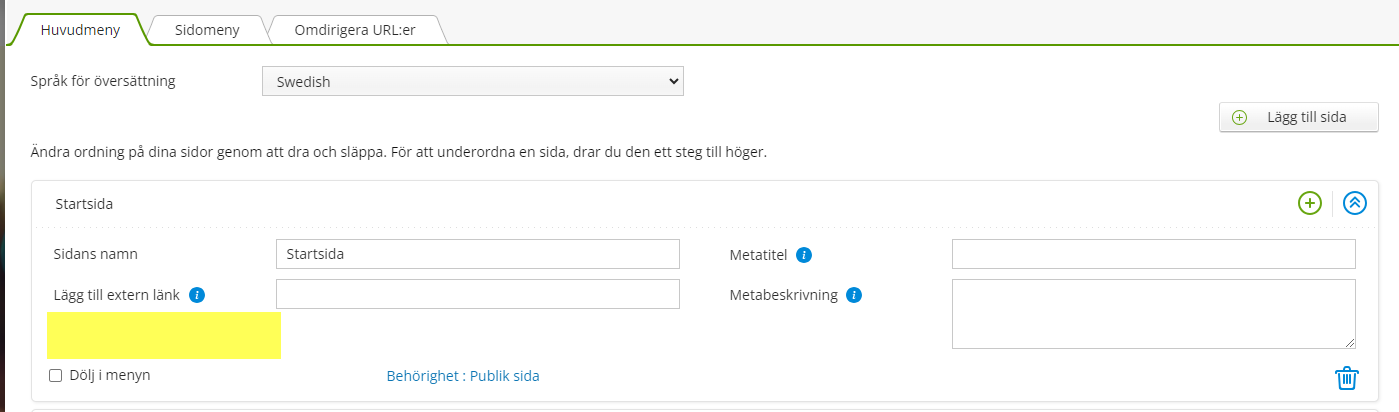Select the Metatitel input box
1399x412 pixels.
coord(1153,254)
